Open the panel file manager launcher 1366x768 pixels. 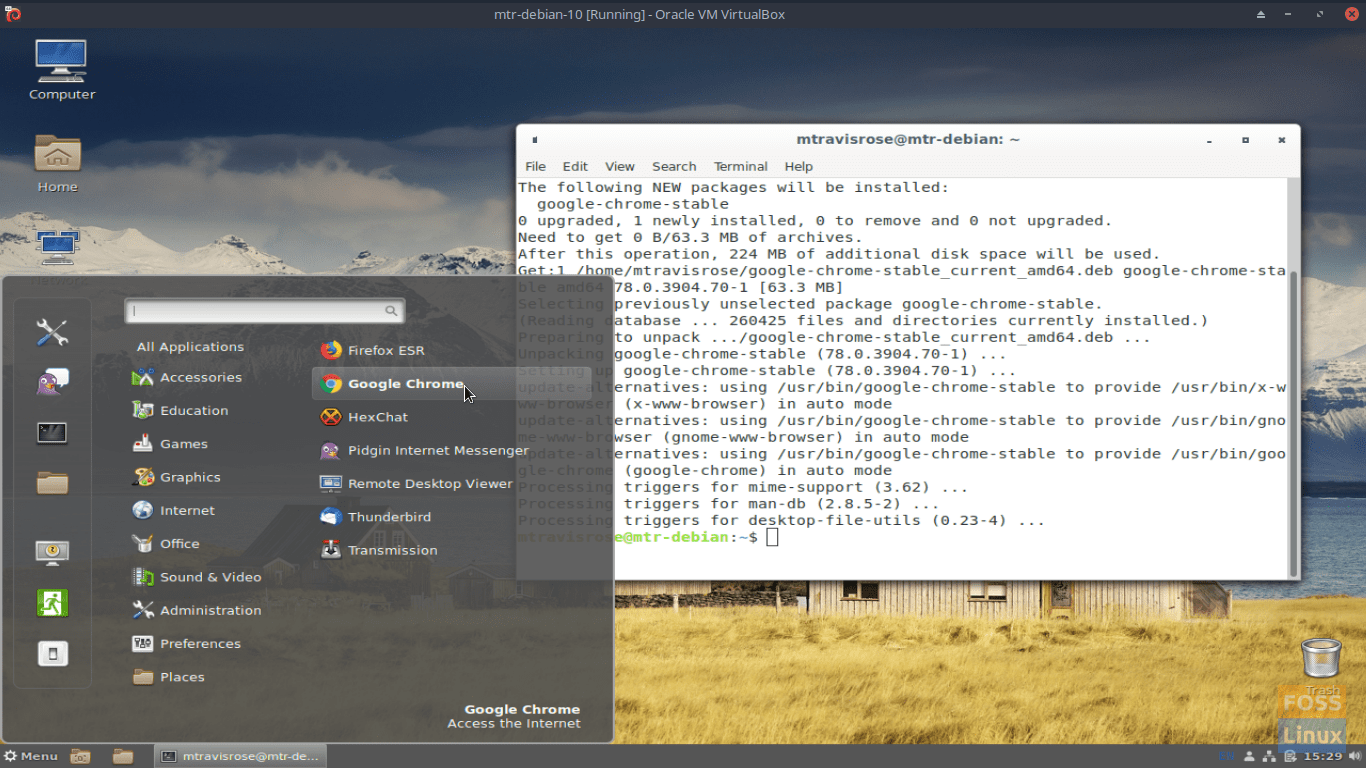click(x=123, y=756)
